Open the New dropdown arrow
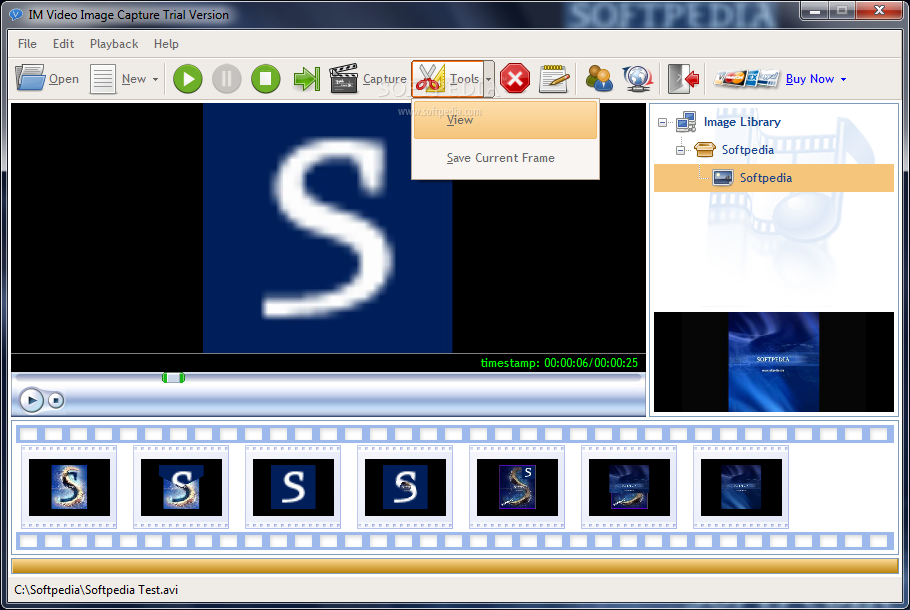Image resolution: width=910 pixels, height=610 pixels. [156, 79]
